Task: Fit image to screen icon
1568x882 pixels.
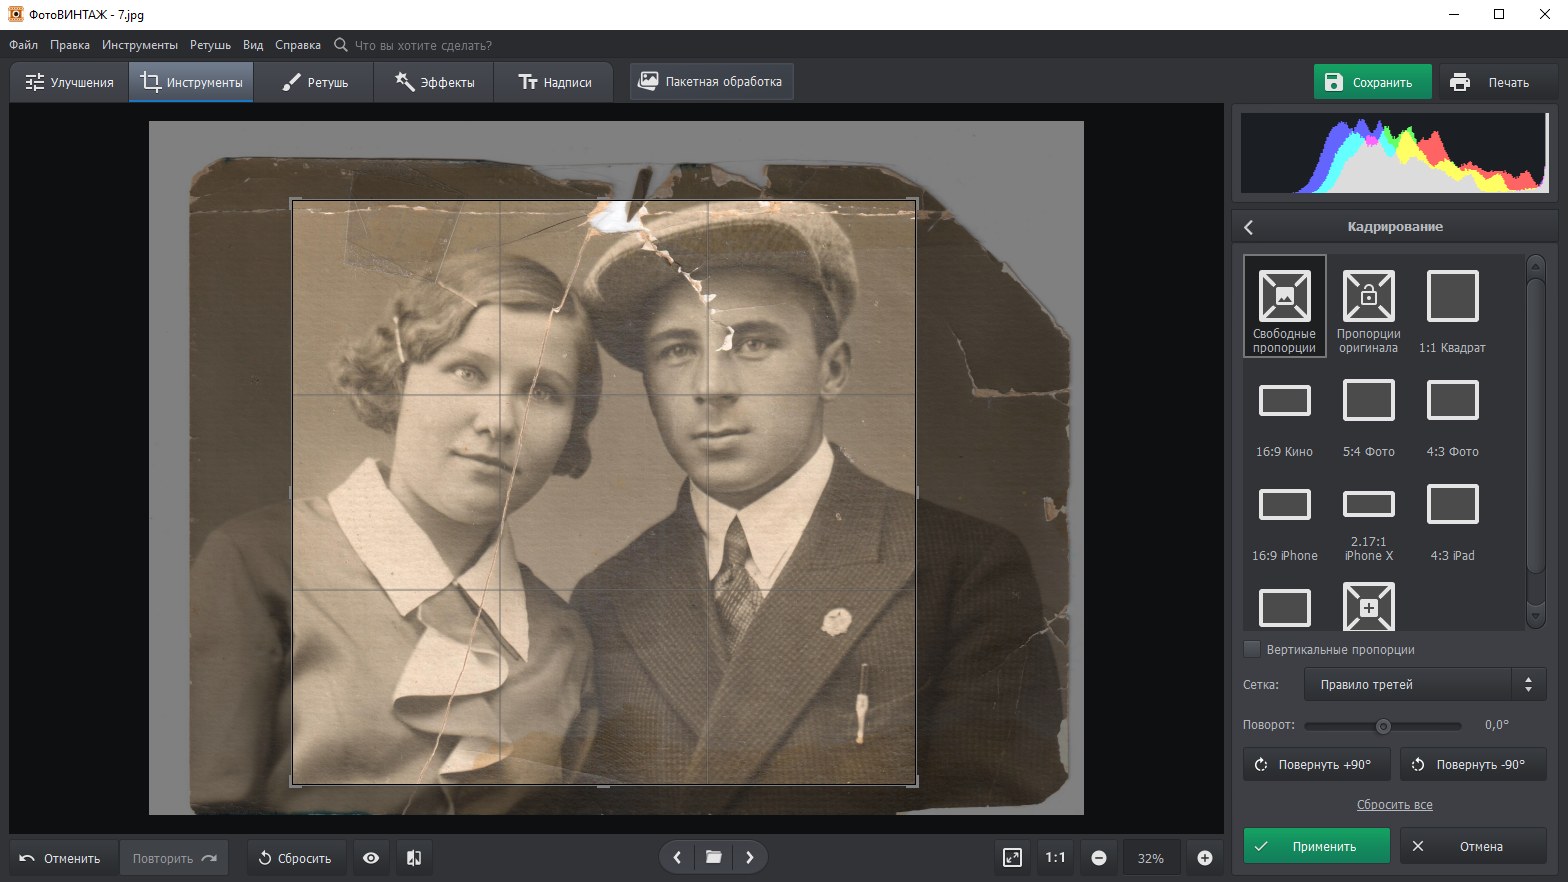Action: coord(1012,858)
